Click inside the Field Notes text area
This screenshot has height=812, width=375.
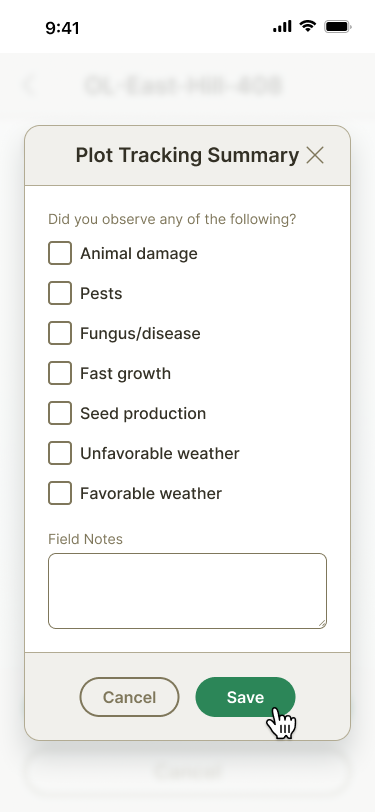click(188, 591)
